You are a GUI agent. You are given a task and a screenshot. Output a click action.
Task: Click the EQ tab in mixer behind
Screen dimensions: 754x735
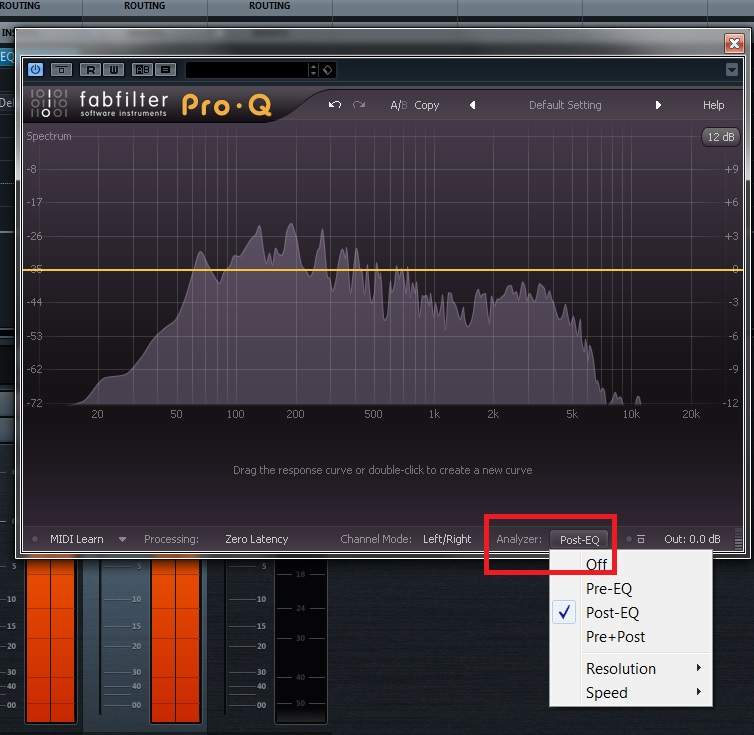pyautogui.click(x=7, y=57)
